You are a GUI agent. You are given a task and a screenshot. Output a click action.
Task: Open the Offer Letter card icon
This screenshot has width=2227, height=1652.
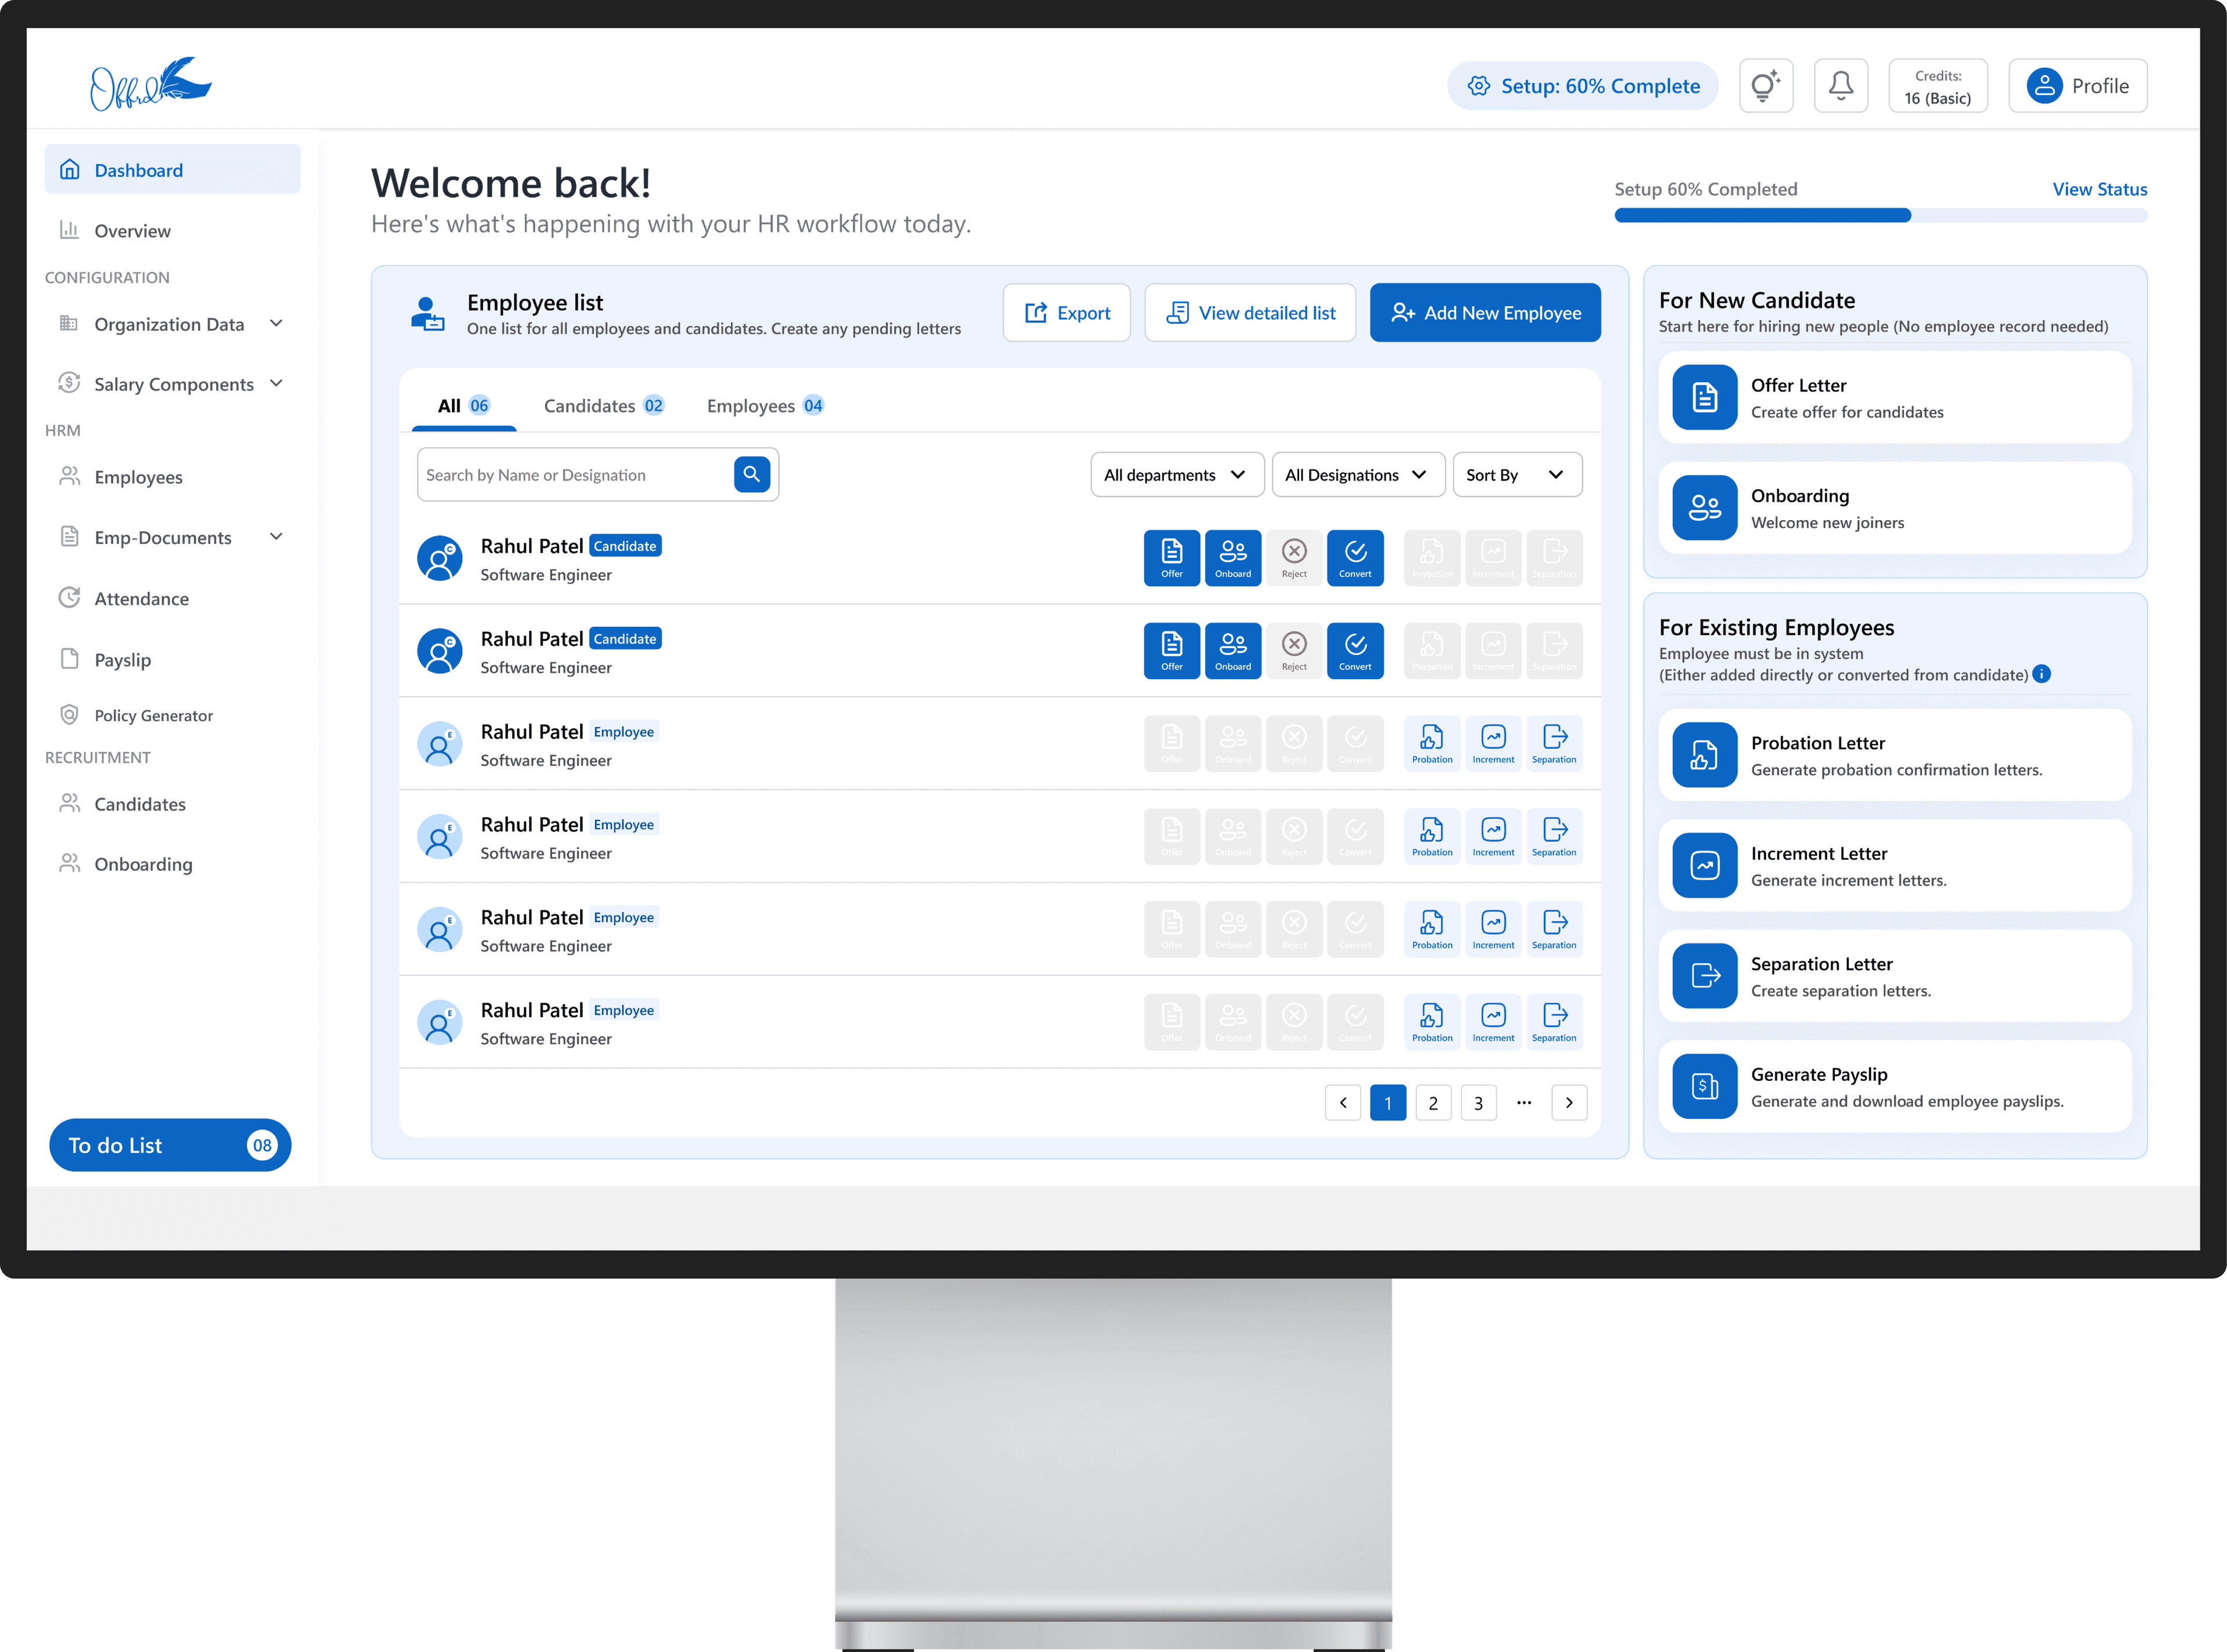1704,397
